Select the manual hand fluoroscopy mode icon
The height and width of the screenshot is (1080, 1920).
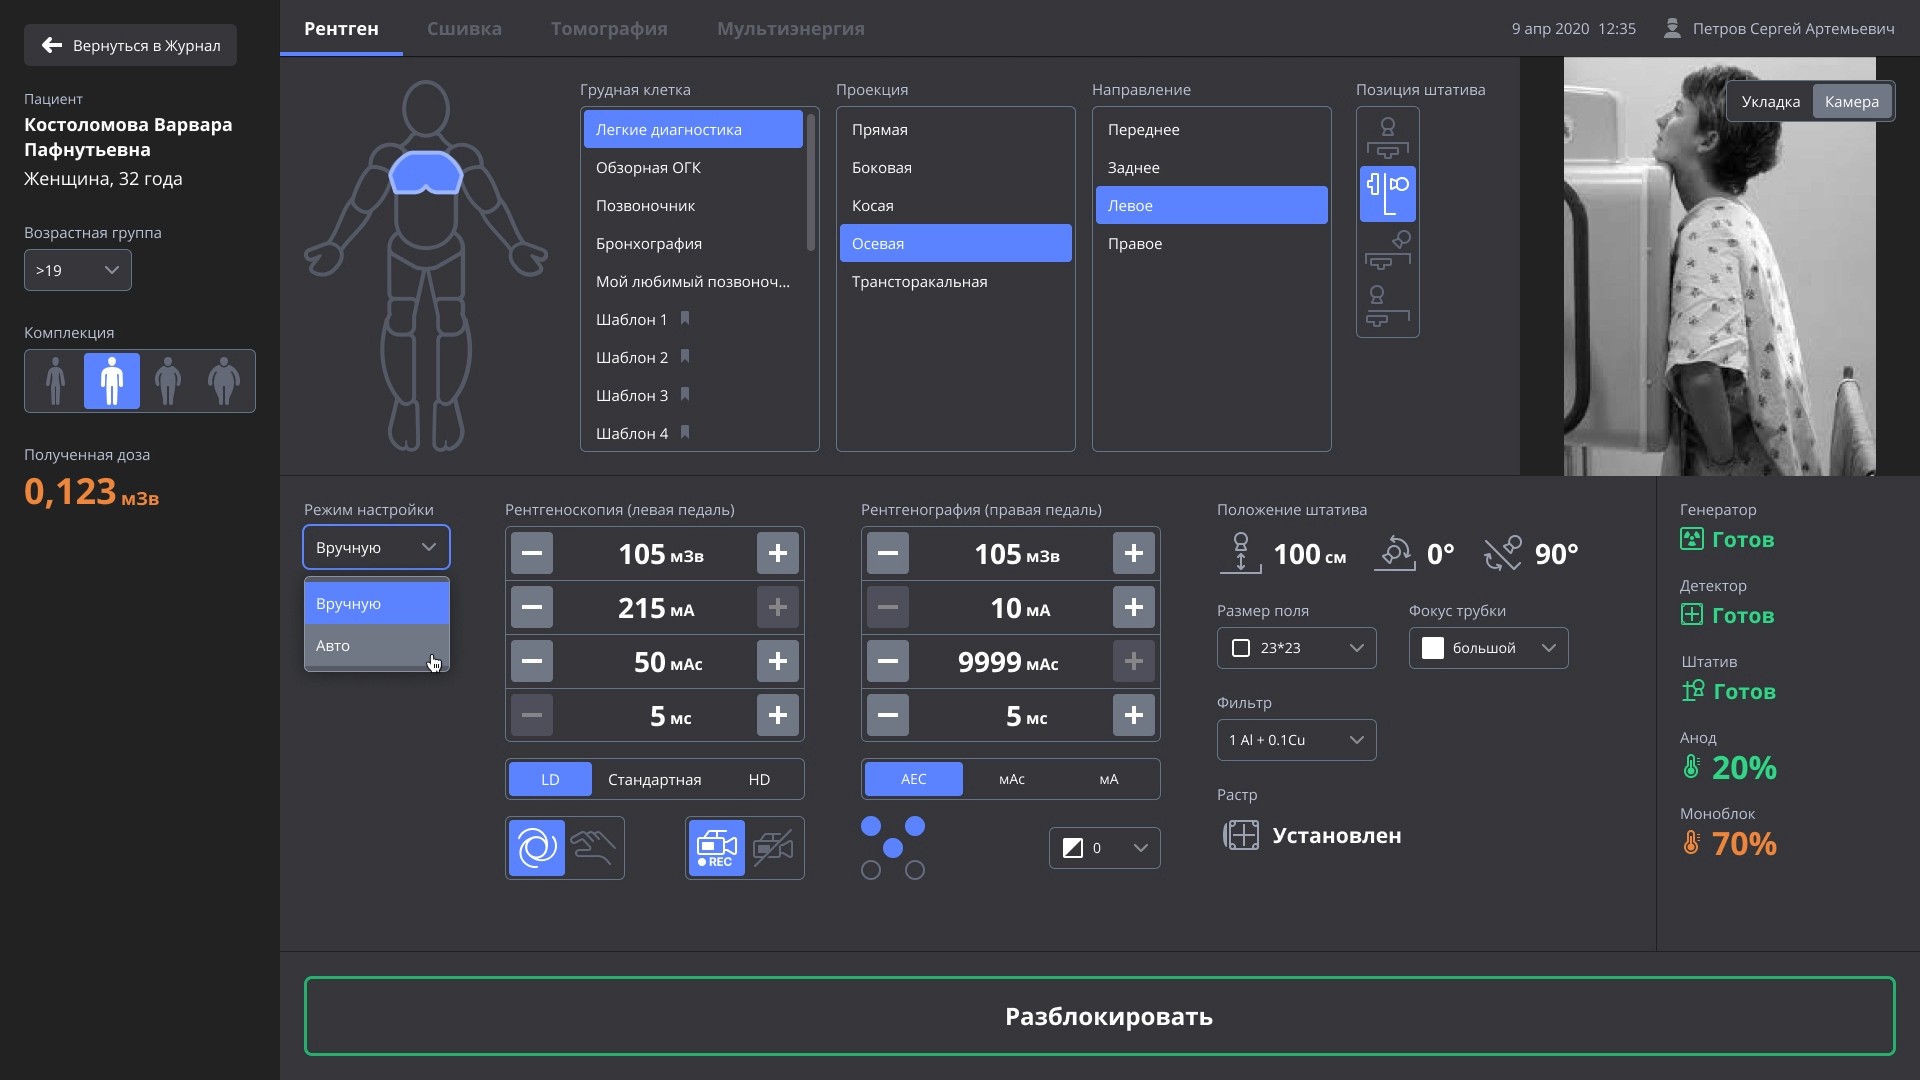pyautogui.click(x=594, y=848)
